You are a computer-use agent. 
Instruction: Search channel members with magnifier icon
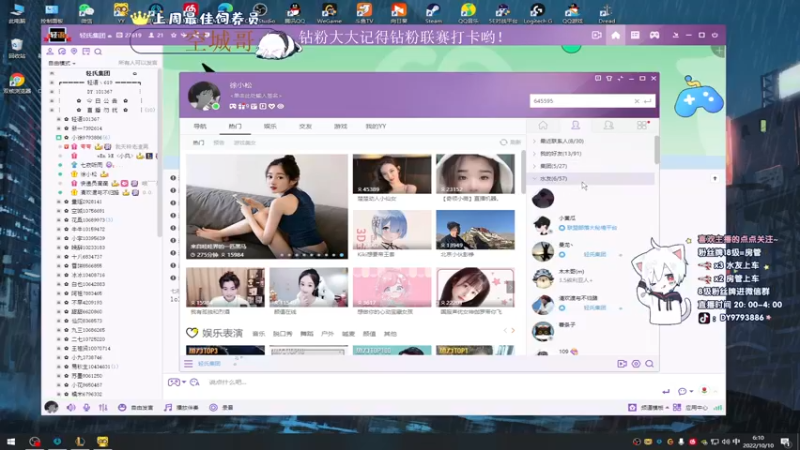(98, 52)
